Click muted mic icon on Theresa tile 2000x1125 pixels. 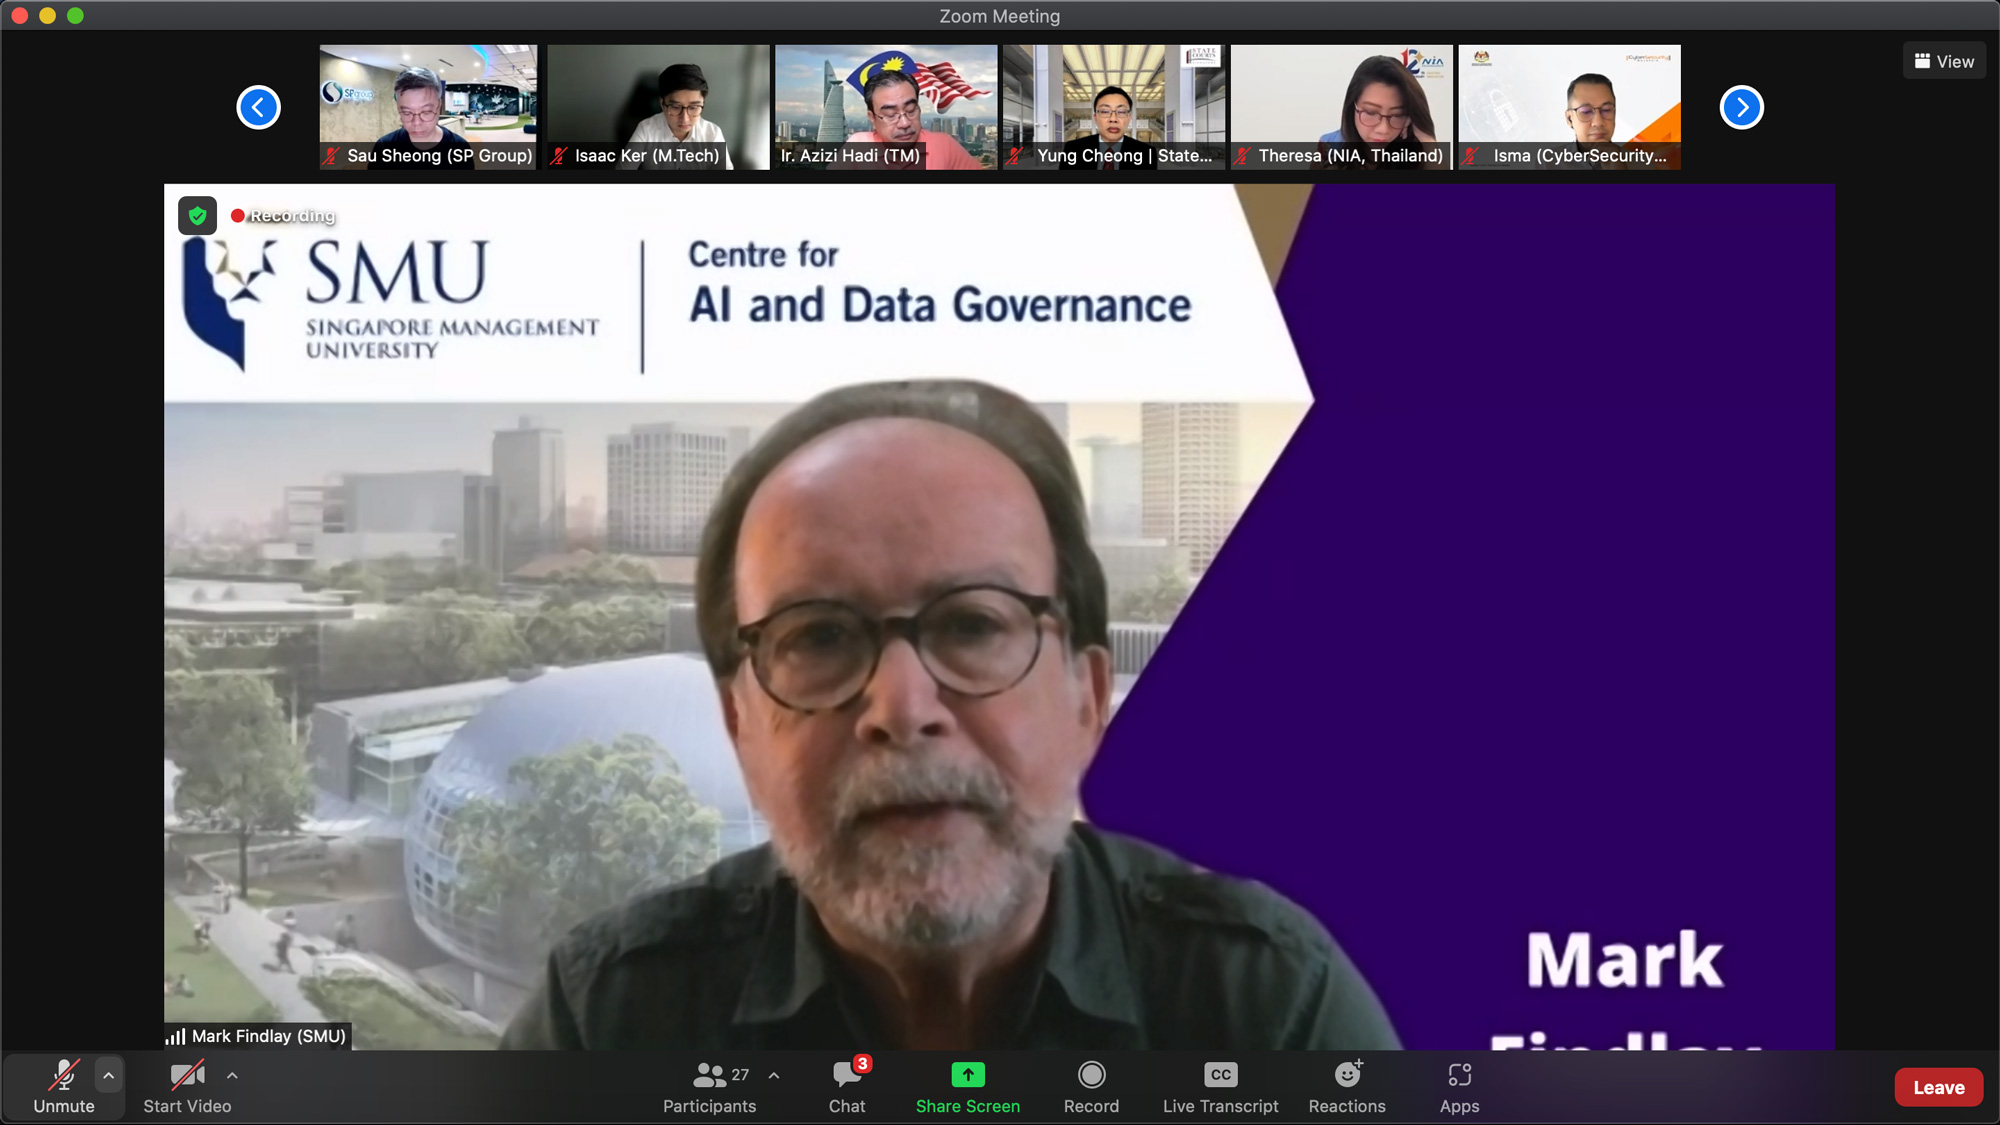click(x=1242, y=156)
